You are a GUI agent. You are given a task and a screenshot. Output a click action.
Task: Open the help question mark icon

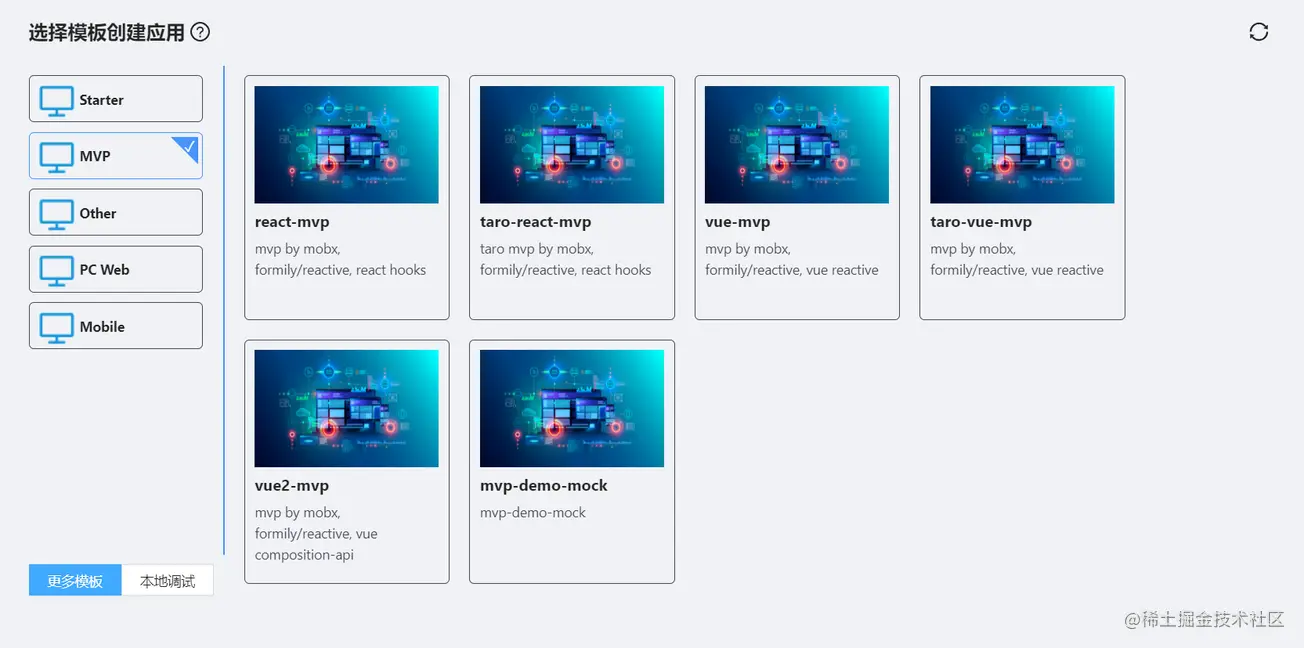200,32
